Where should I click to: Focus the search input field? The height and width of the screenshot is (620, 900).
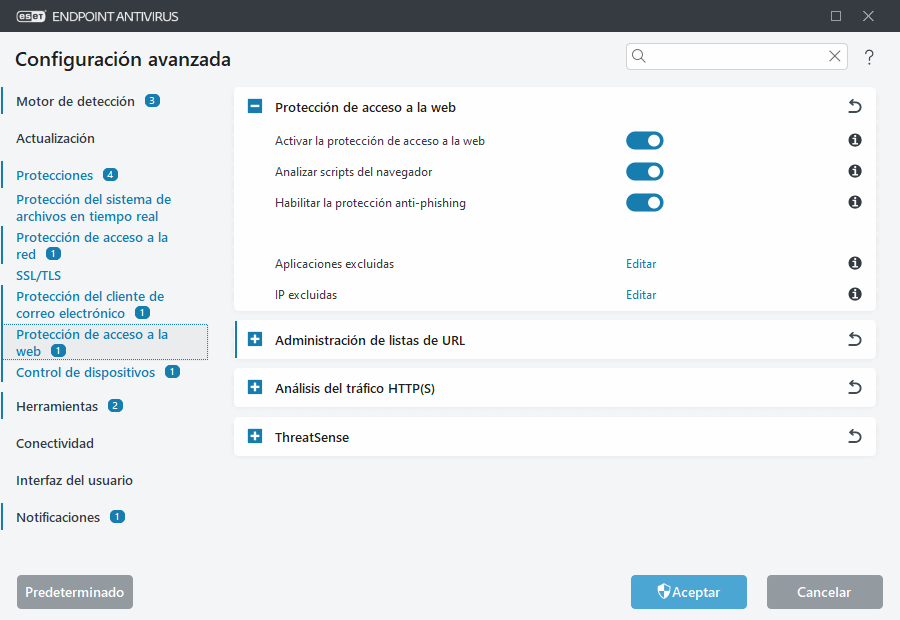coord(736,56)
